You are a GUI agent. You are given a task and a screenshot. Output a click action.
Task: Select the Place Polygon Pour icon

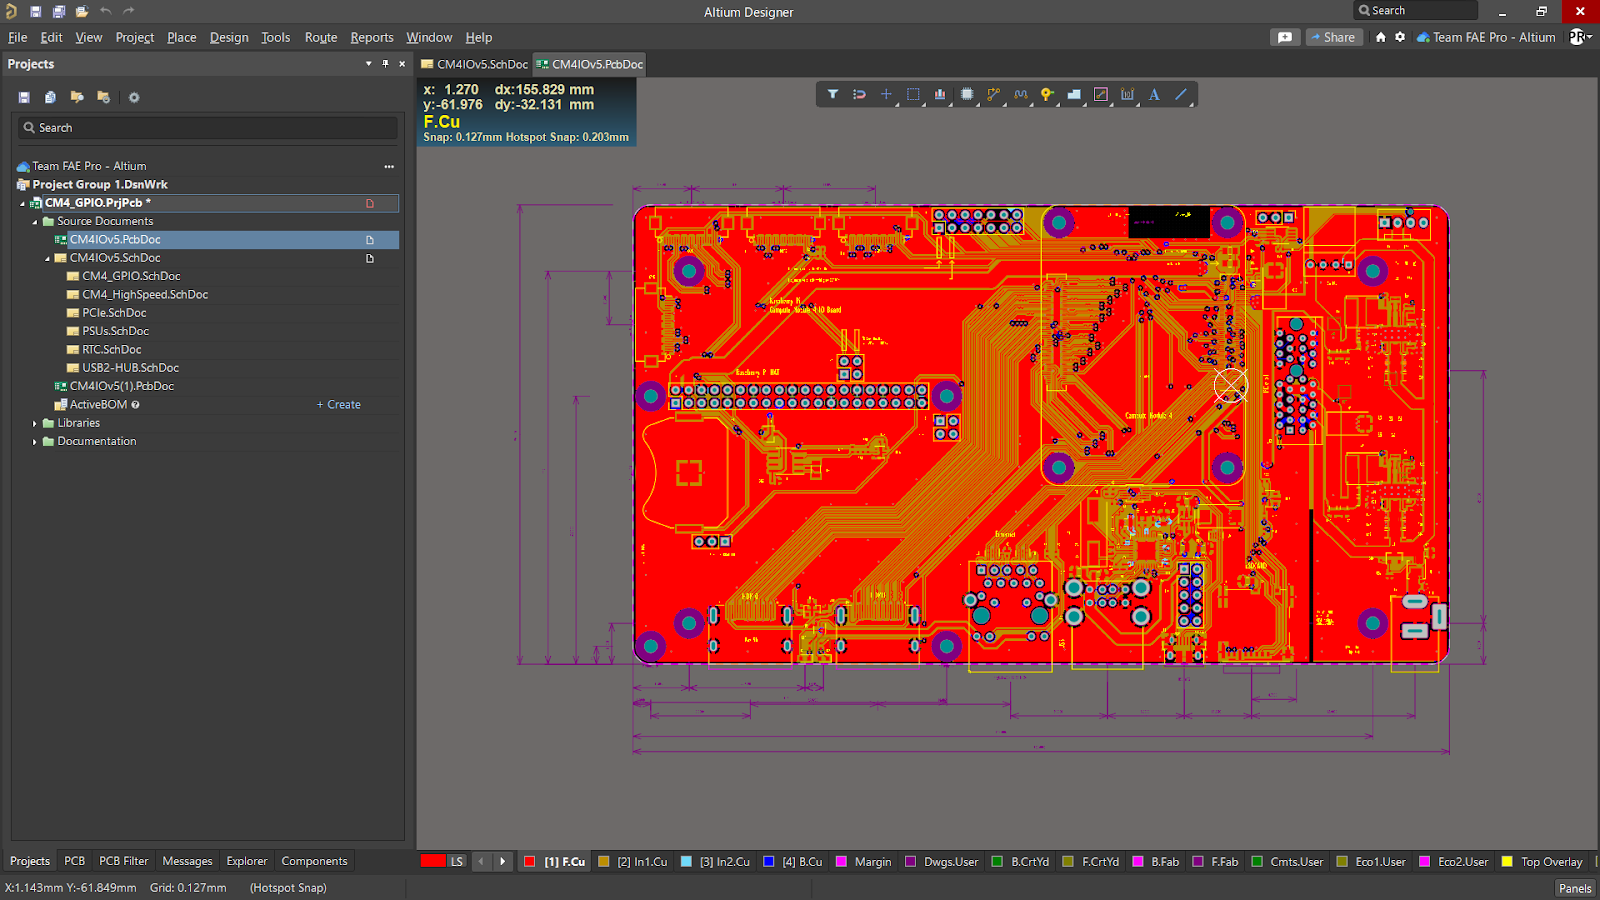tap(1074, 94)
